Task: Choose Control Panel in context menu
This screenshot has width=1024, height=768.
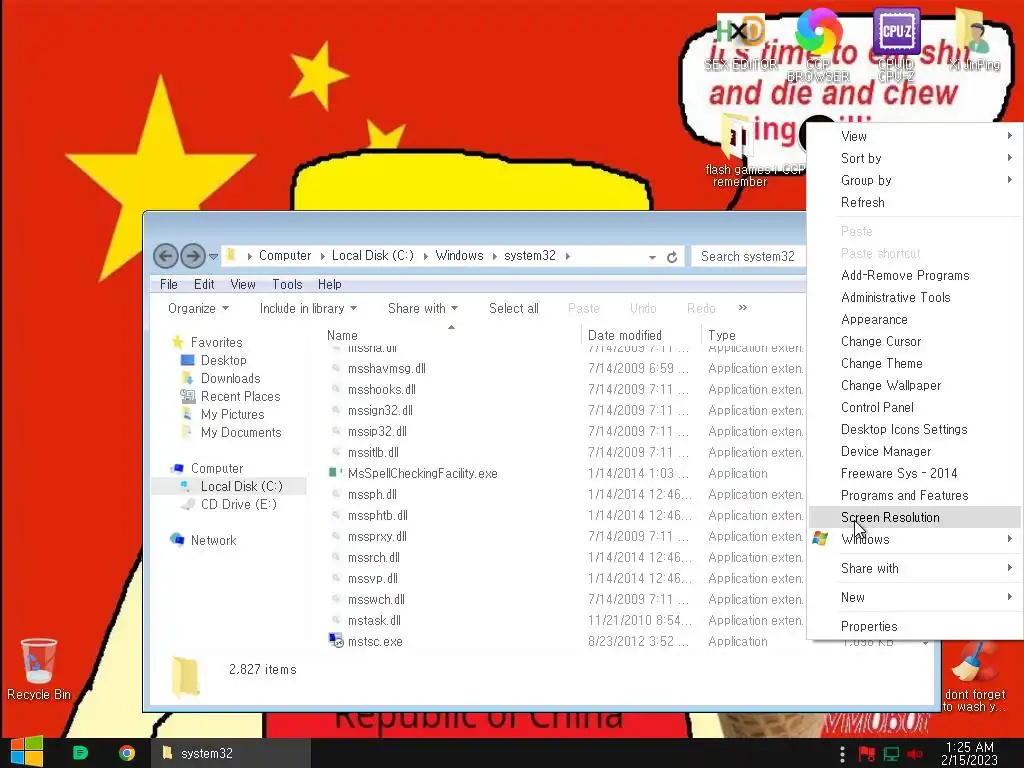Action: (915, 407)
